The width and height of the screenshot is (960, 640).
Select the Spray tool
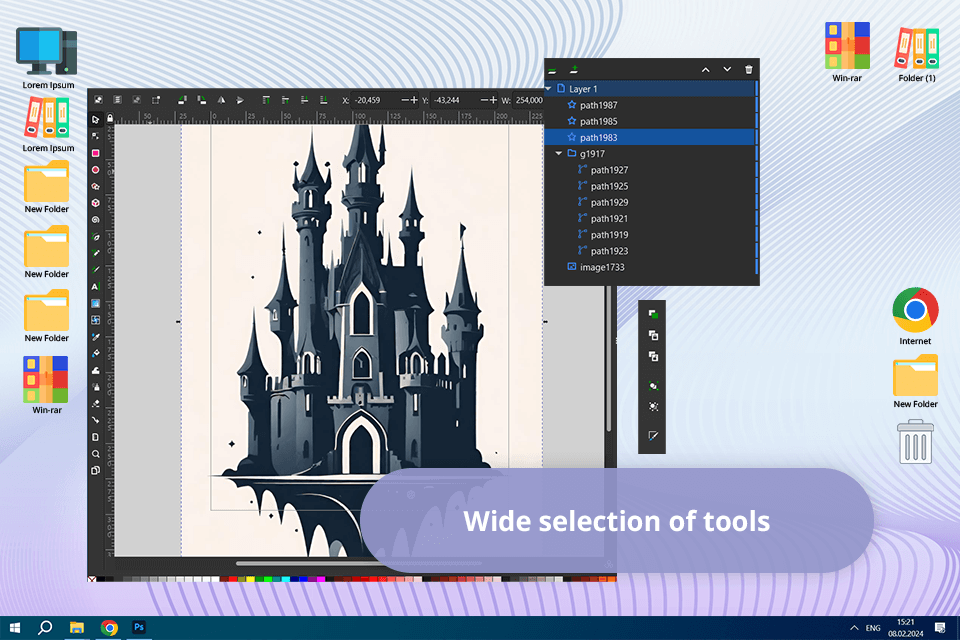[x=96, y=387]
